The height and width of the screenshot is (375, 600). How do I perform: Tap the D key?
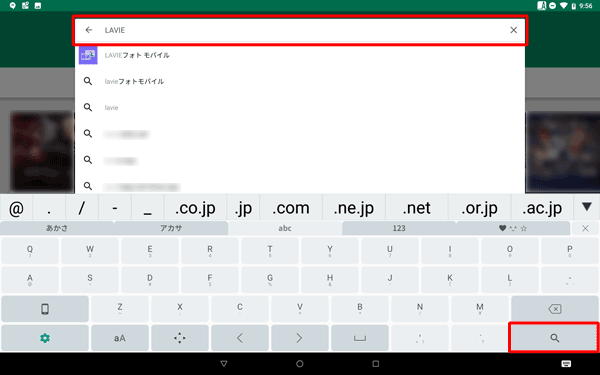tap(150, 280)
